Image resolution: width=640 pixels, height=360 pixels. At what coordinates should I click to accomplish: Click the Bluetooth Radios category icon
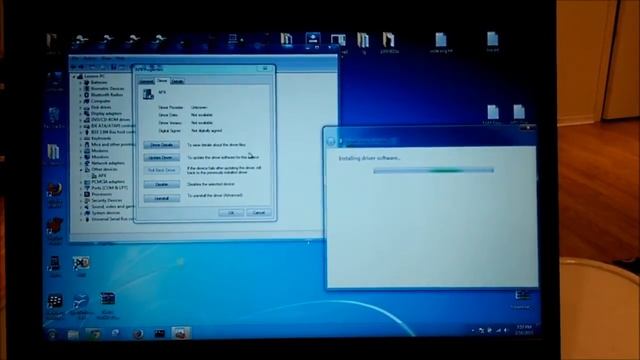pos(87,95)
